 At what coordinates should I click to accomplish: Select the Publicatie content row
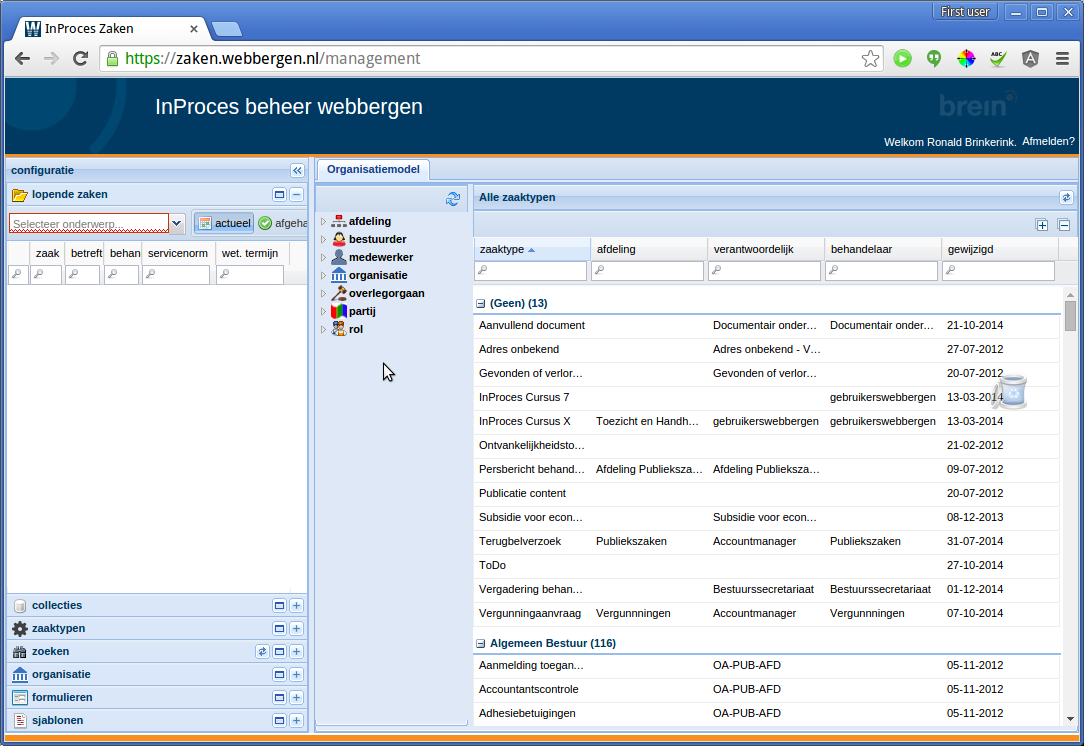(x=767, y=494)
